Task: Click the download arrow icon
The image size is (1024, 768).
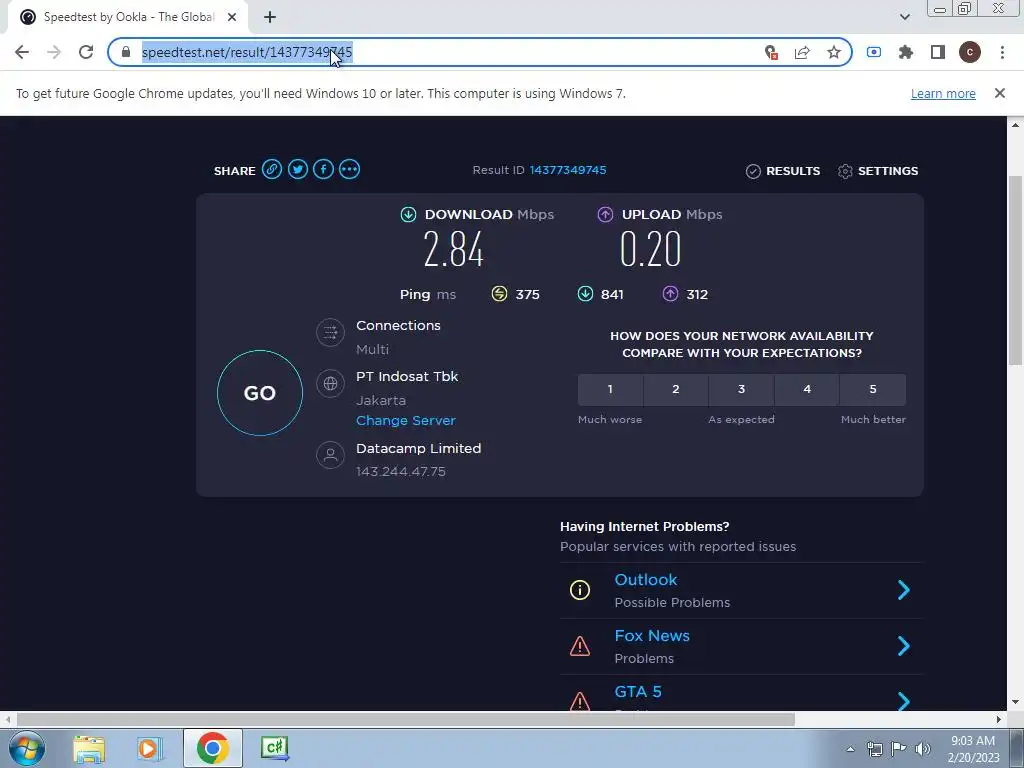Action: click(408, 214)
